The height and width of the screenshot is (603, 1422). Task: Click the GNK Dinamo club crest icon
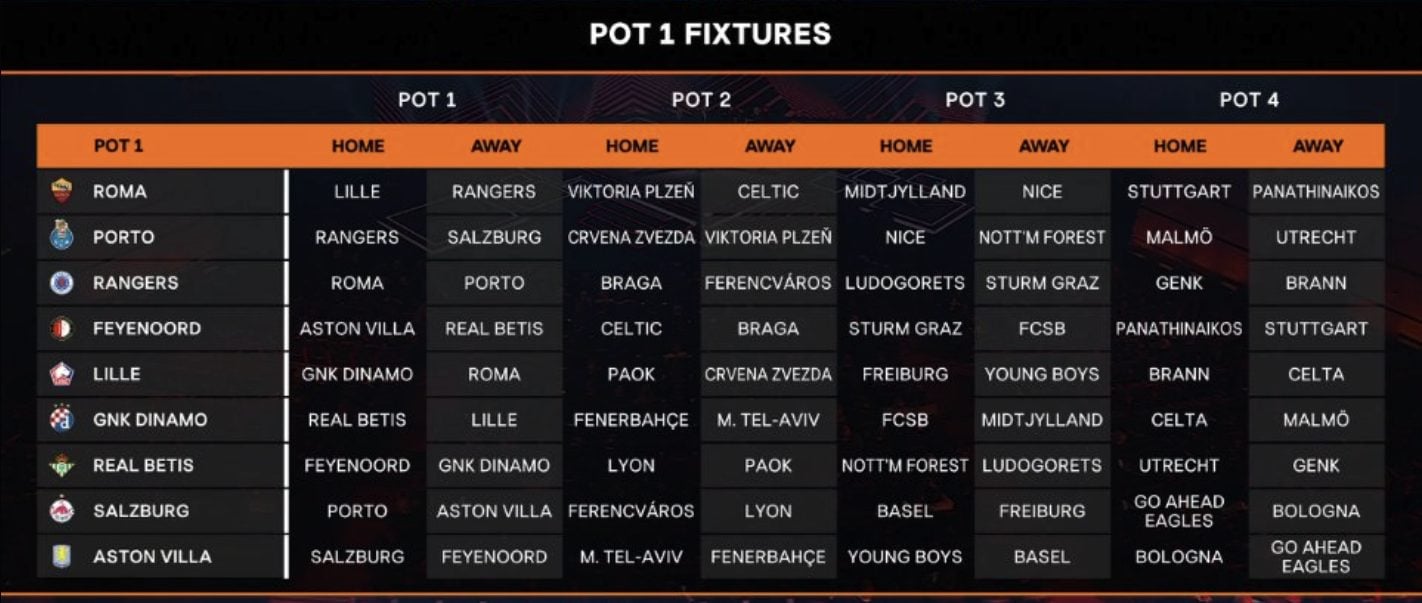[x=62, y=419]
